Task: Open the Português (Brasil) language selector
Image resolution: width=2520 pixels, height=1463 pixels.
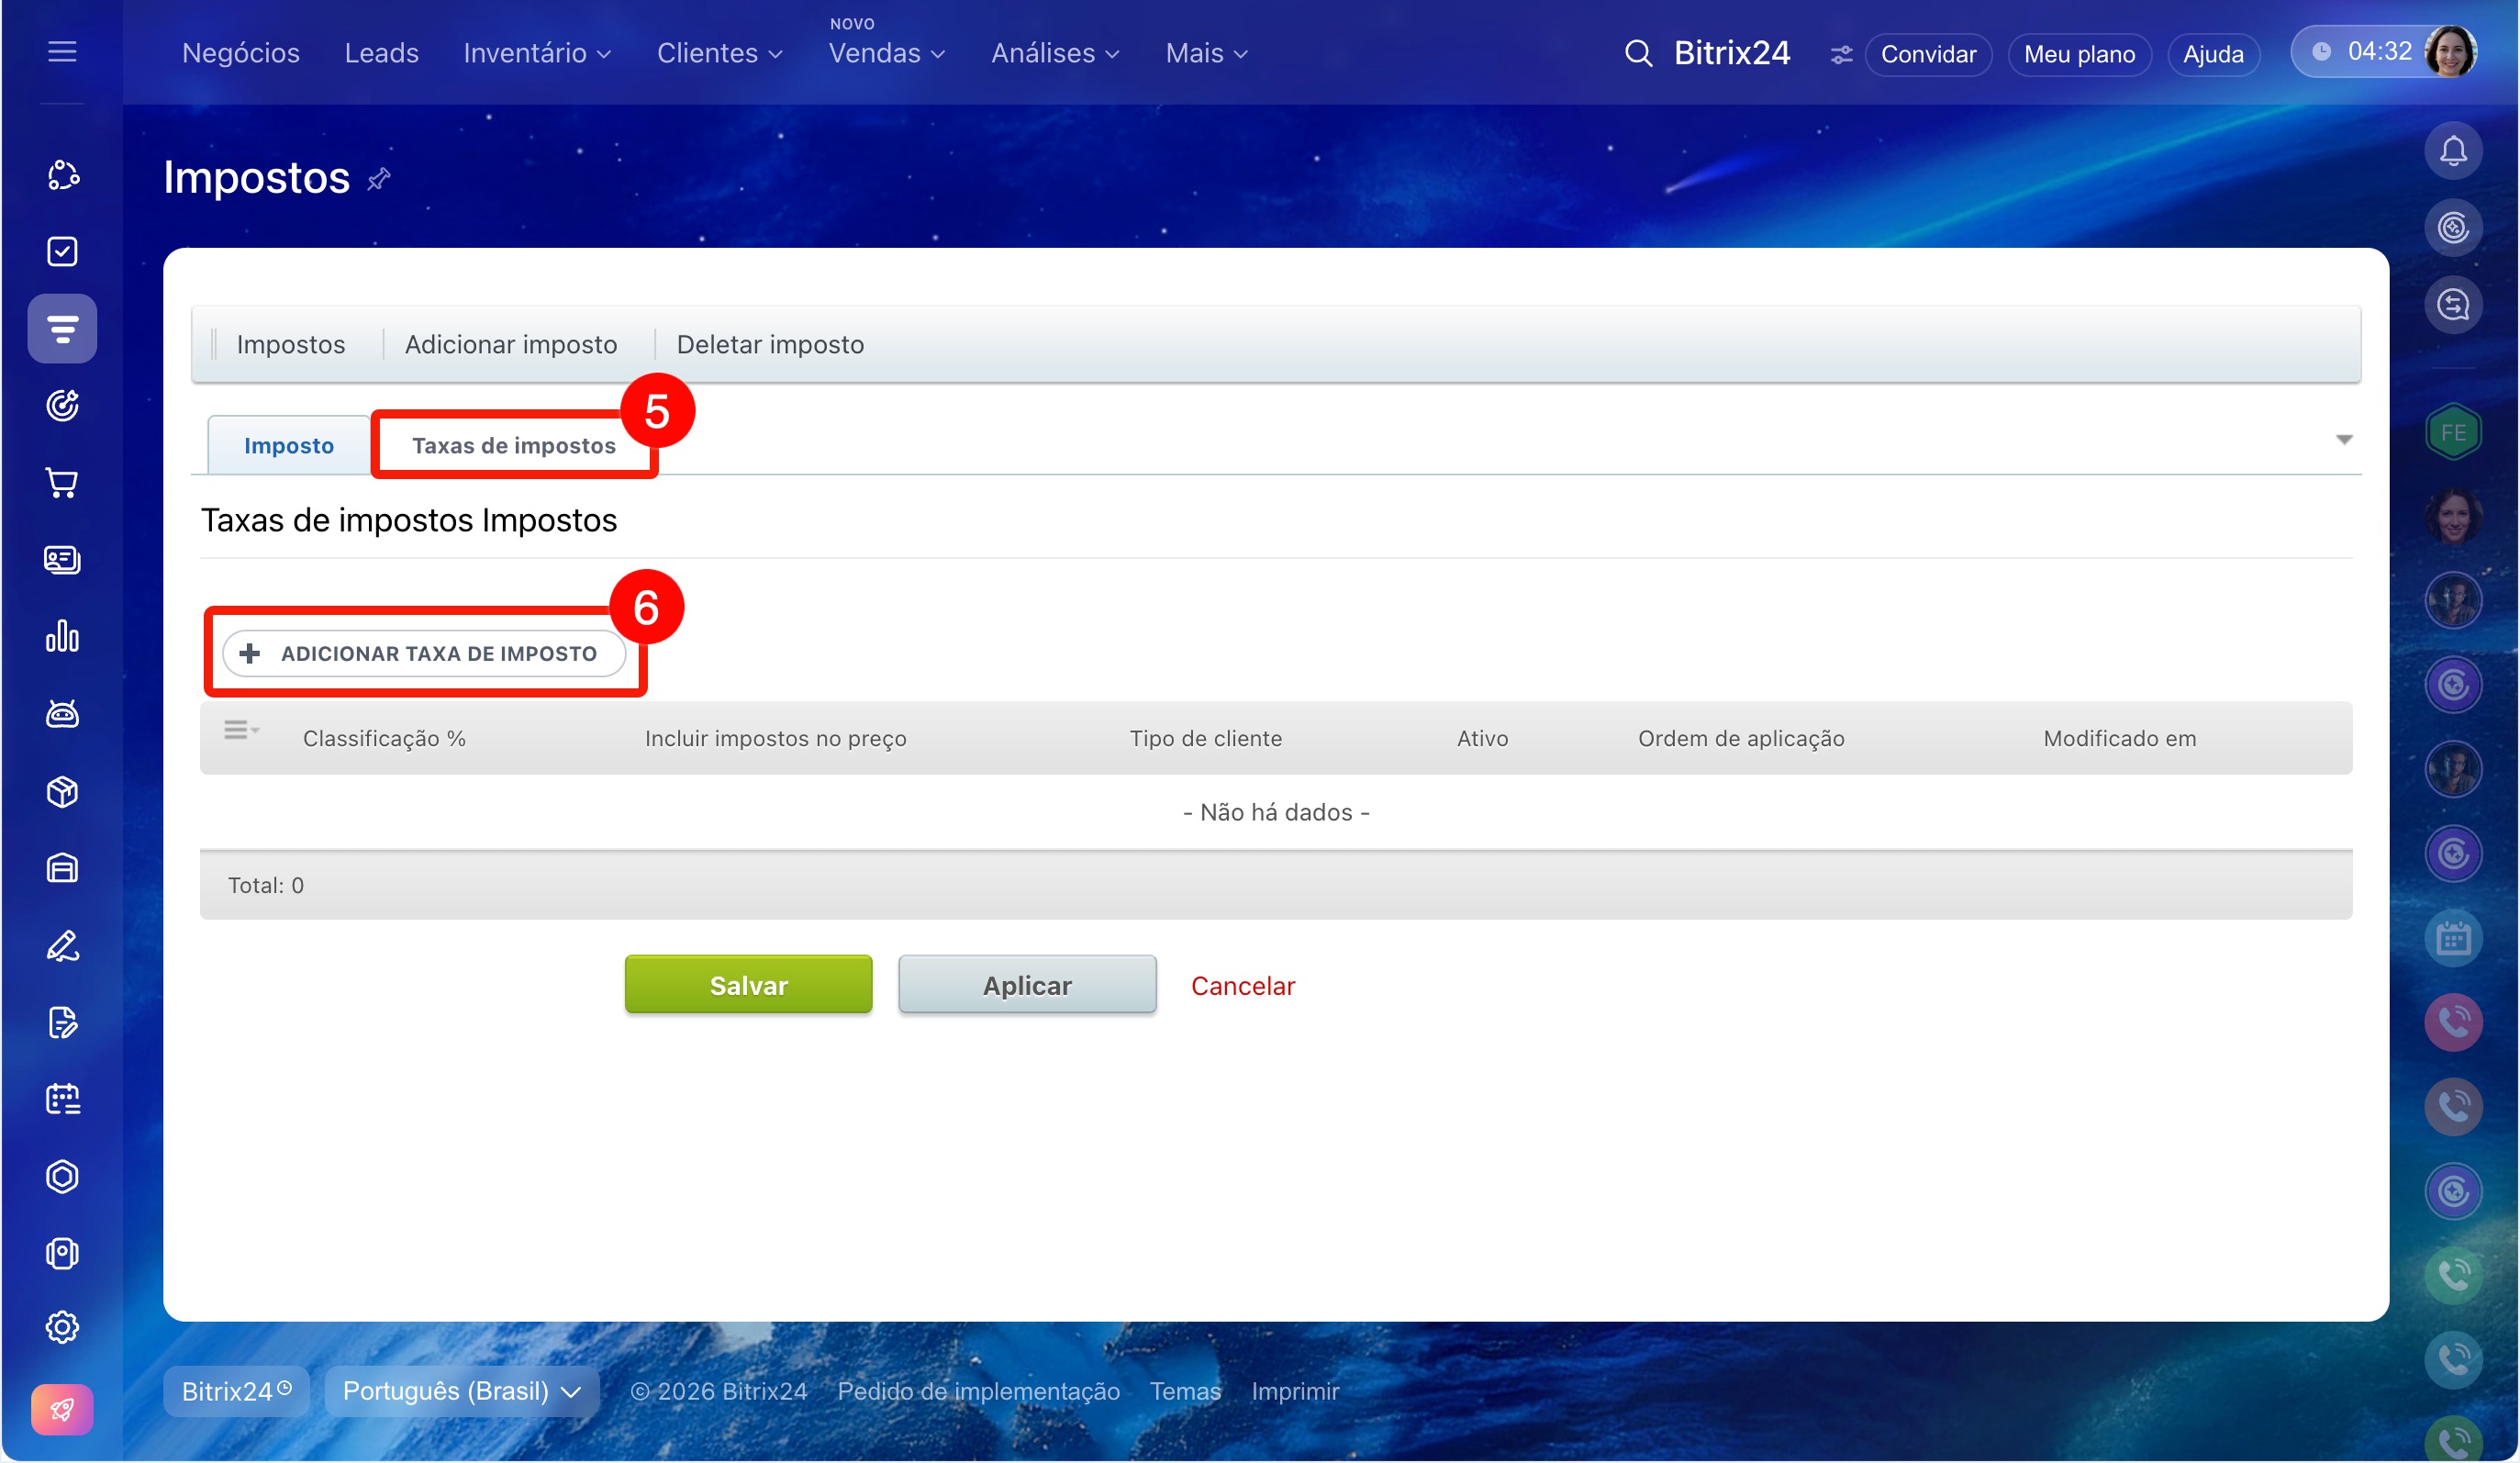Action: [x=461, y=1391]
